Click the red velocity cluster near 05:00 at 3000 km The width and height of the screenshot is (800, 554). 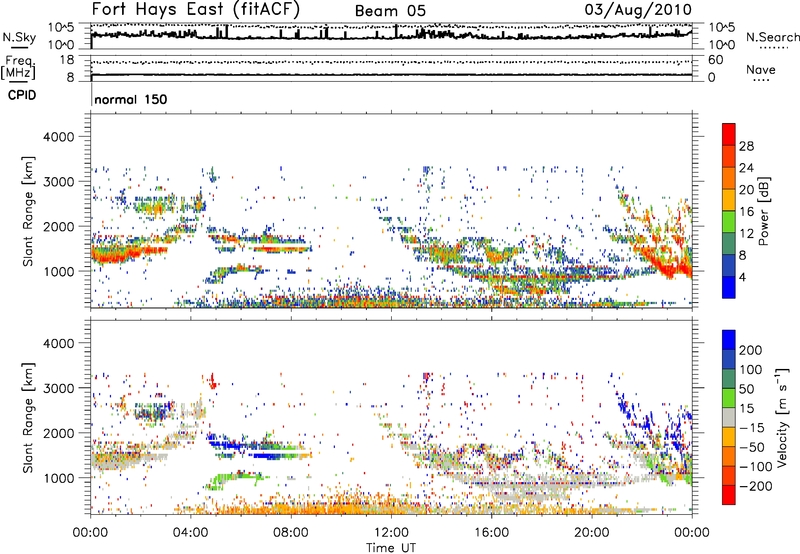point(212,382)
